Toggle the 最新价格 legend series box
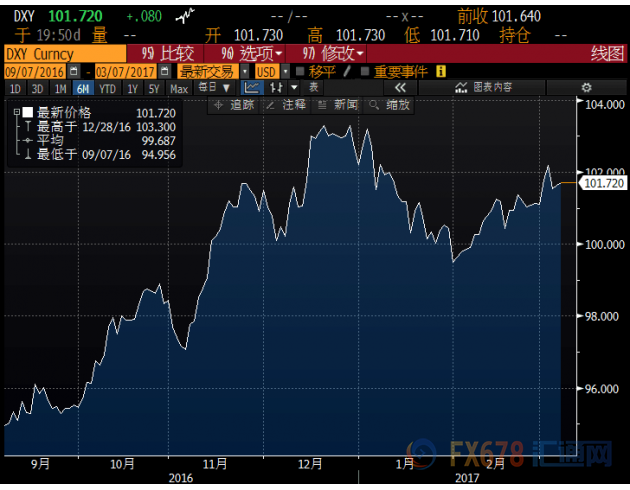Viewport: 630px width, 490px height. [27, 113]
